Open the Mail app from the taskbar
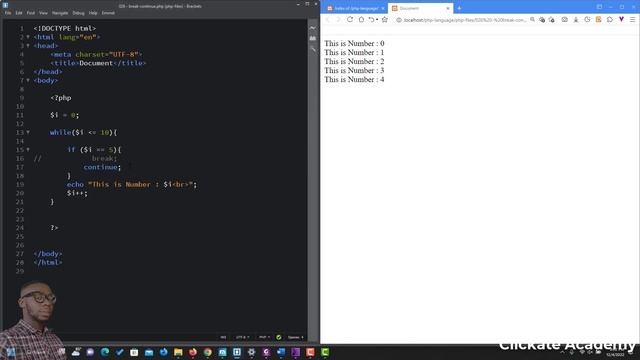640x360 pixels. (149, 352)
